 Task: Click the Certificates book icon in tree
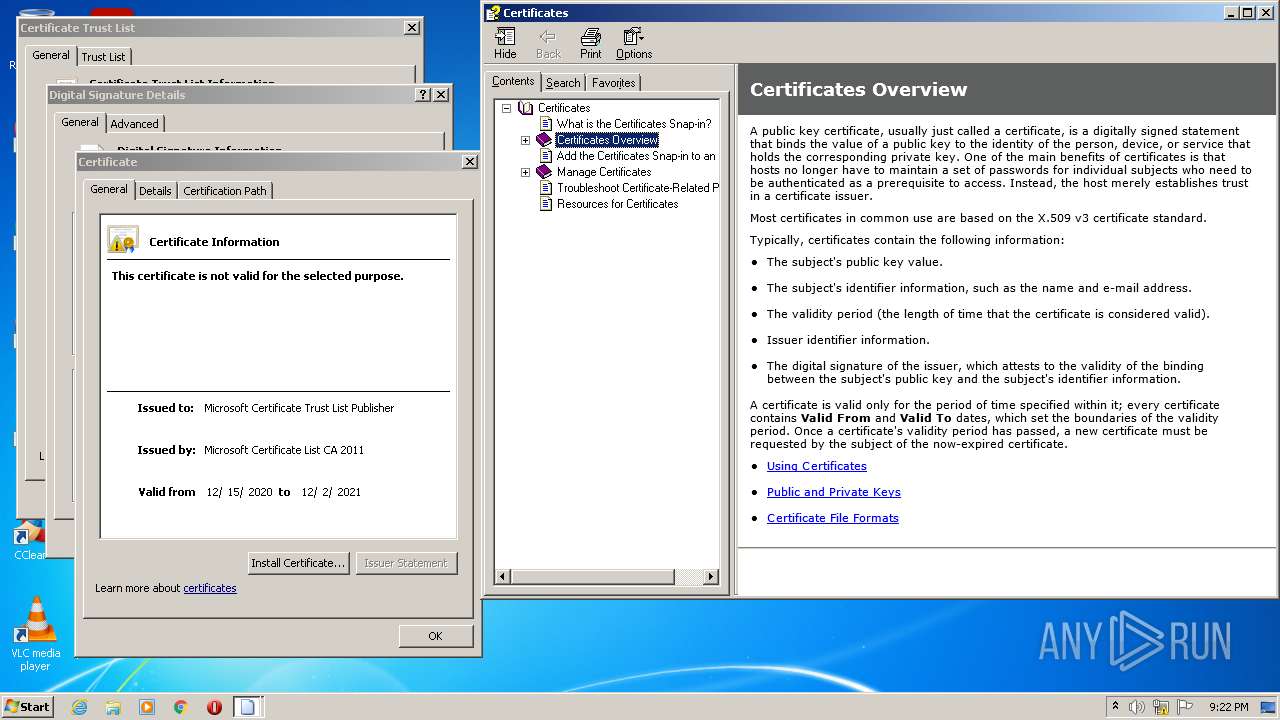[x=526, y=108]
